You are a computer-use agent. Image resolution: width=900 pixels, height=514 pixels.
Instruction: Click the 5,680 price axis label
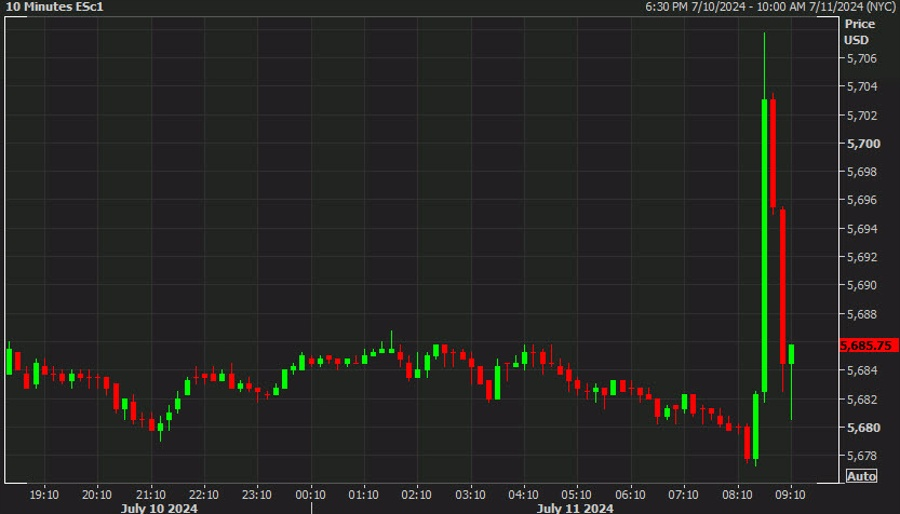point(864,427)
